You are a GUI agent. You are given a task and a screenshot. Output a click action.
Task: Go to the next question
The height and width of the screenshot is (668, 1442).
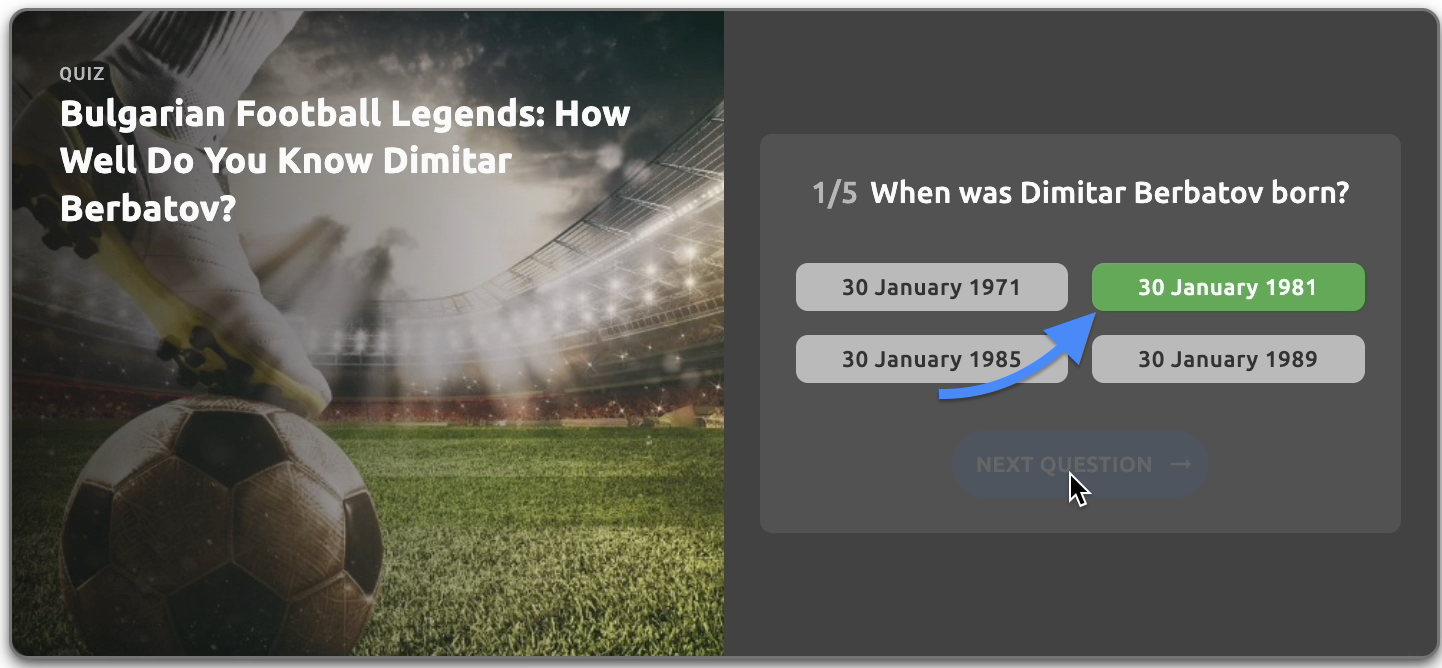click(x=1063, y=465)
